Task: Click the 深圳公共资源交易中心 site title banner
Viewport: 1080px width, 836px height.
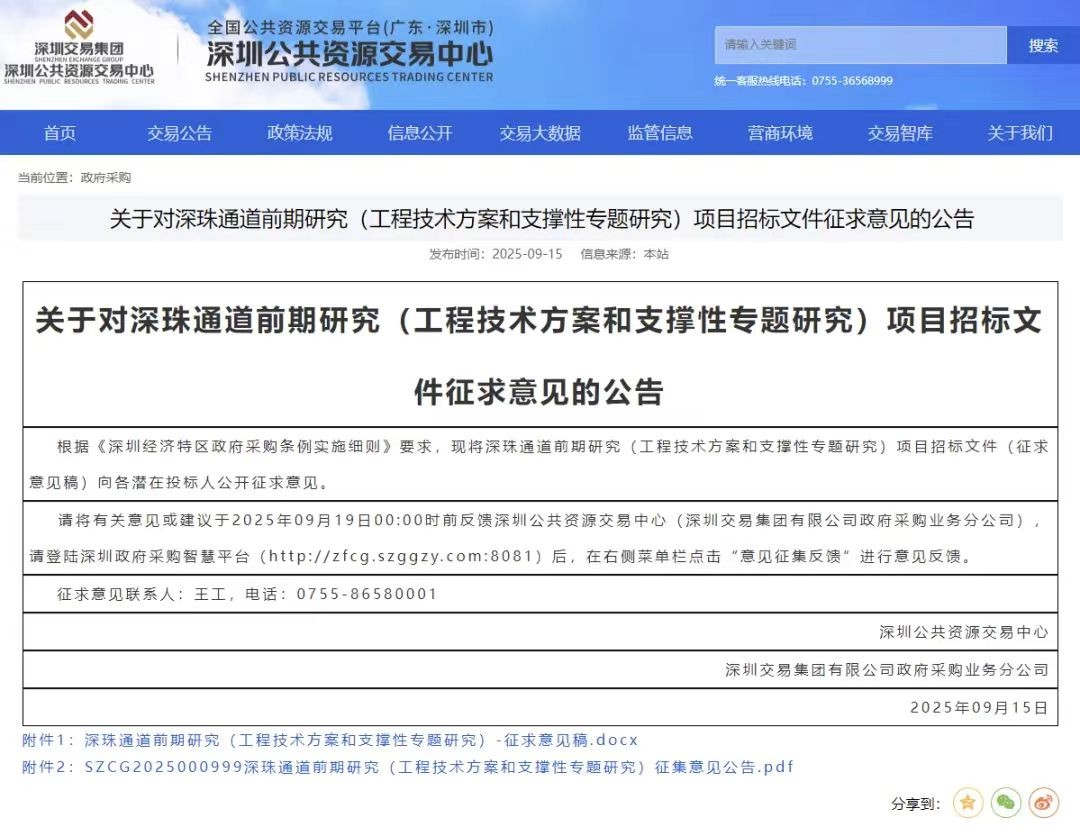Action: pos(349,52)
